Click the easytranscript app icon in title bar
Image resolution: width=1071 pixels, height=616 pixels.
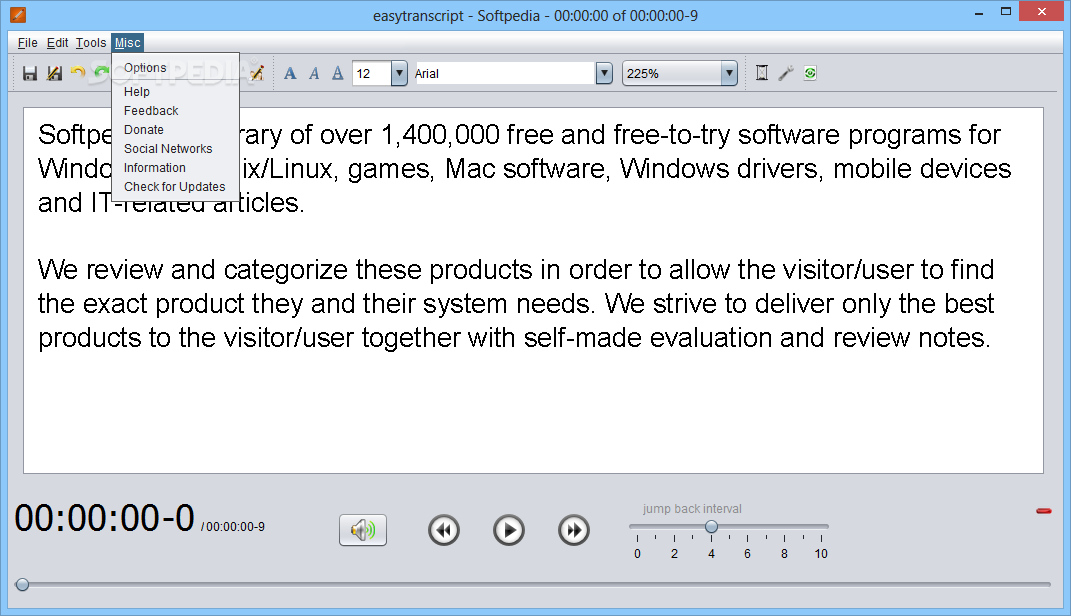(x=18, y=14)
